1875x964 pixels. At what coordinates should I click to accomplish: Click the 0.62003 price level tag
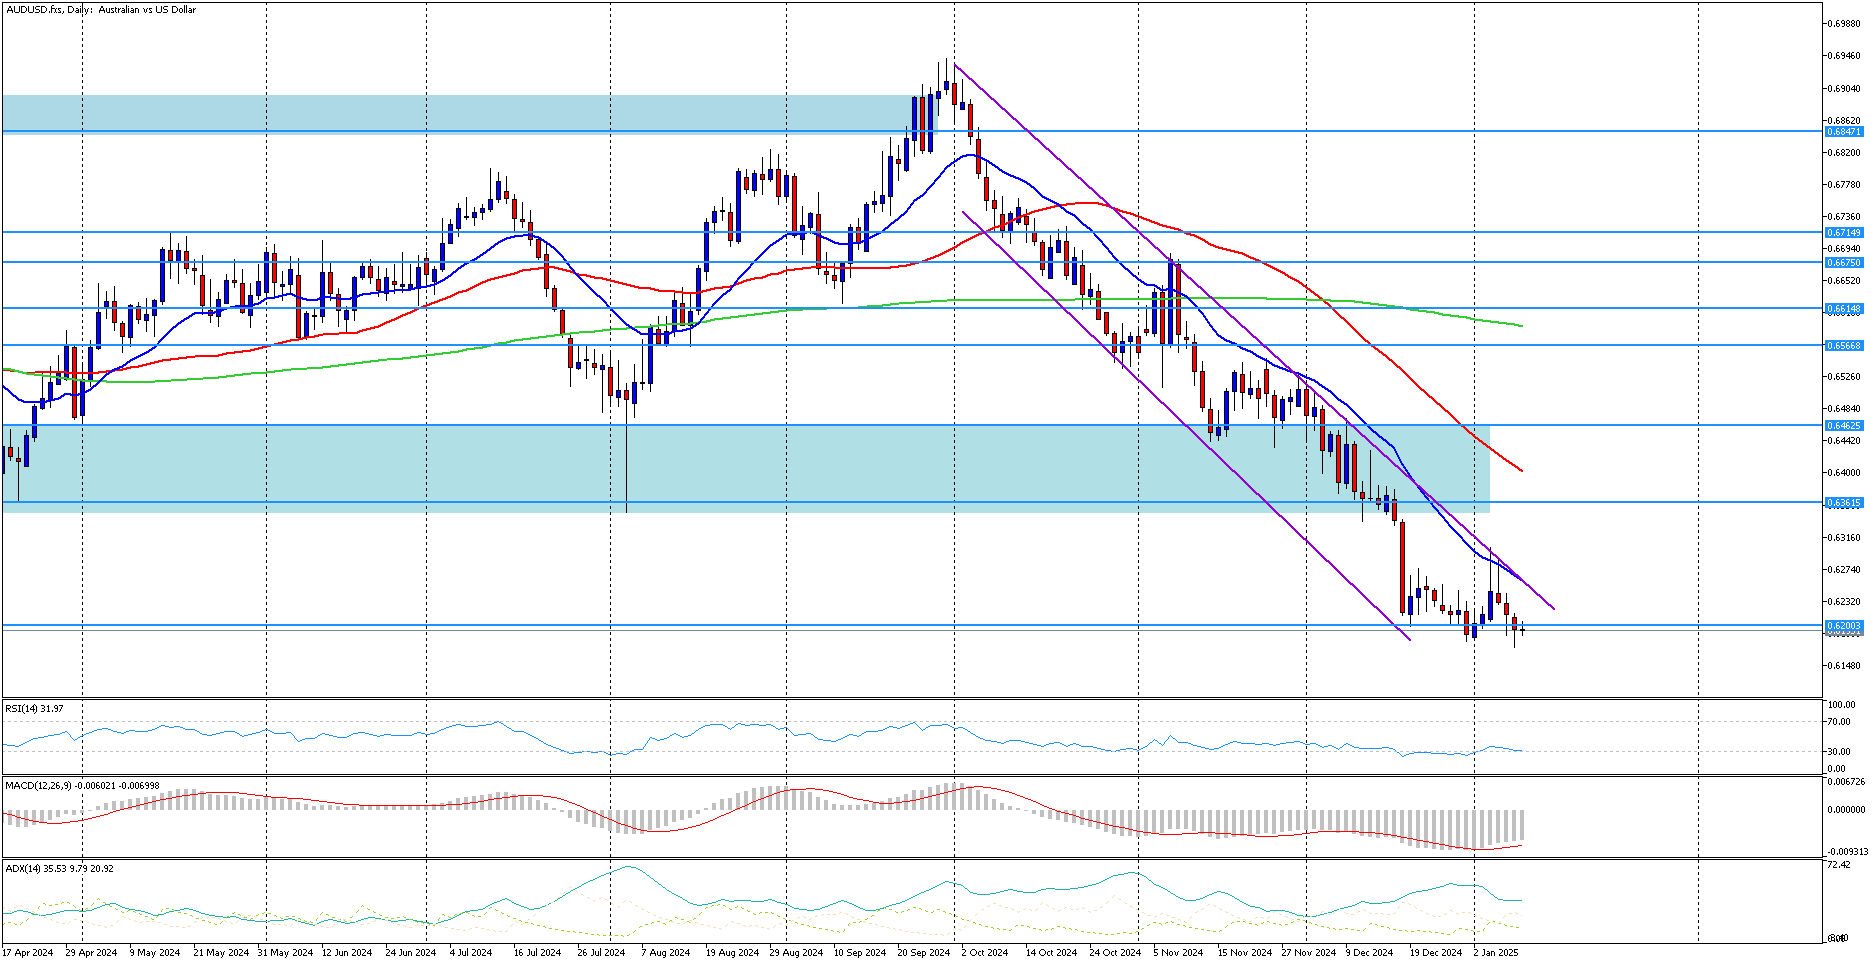click(x=1844, y=626)
